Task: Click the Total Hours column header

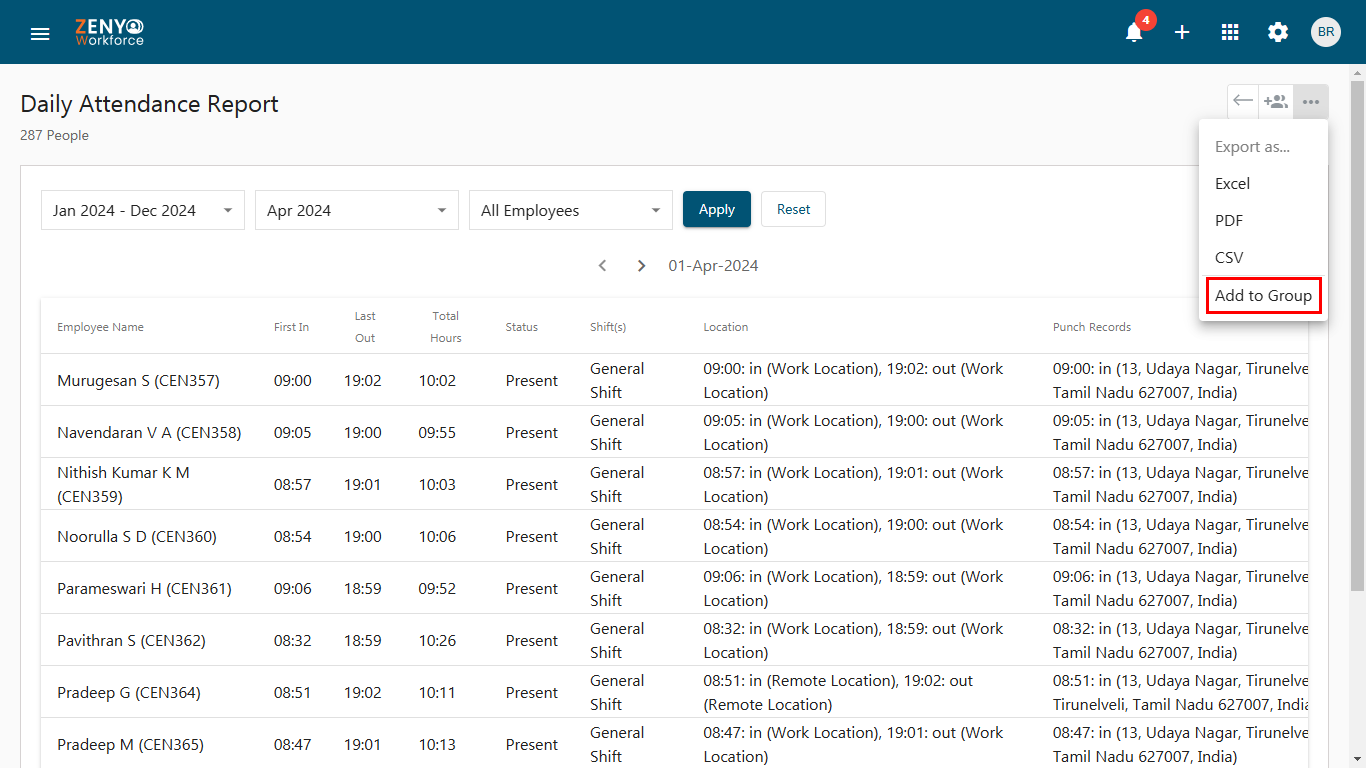Action: 446,327
